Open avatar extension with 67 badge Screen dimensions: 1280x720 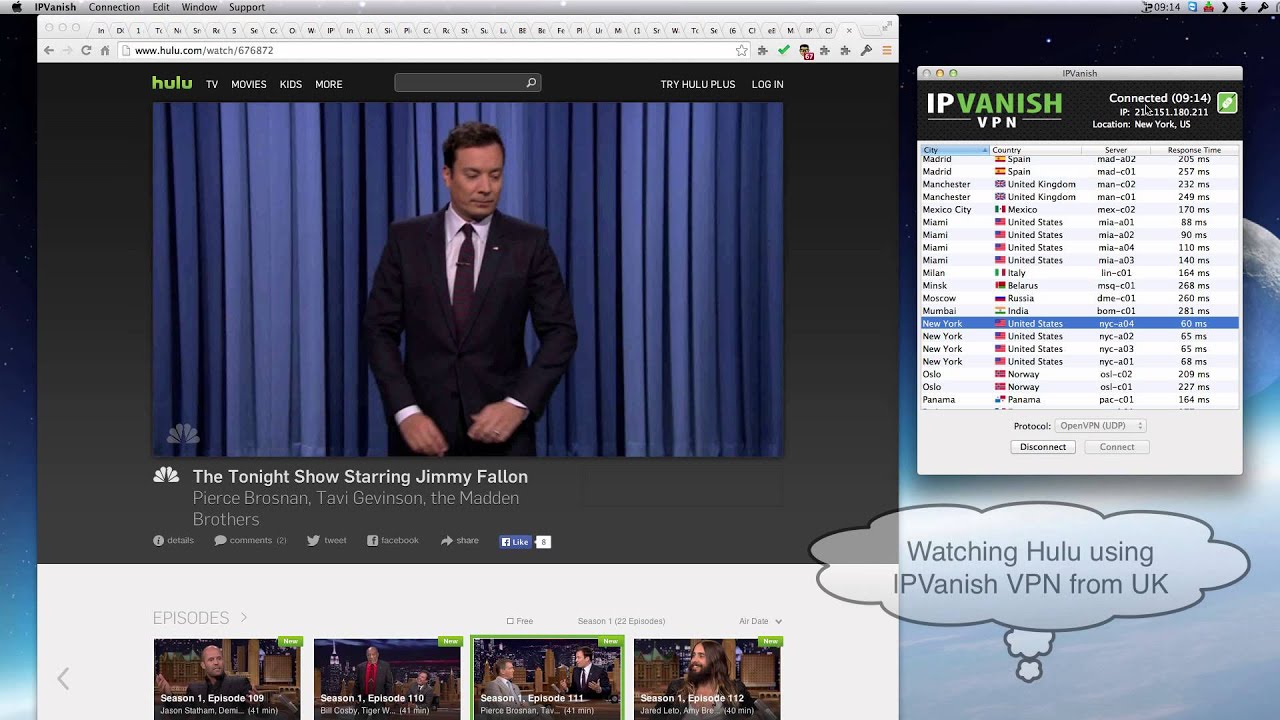click(x=805, y=51)
